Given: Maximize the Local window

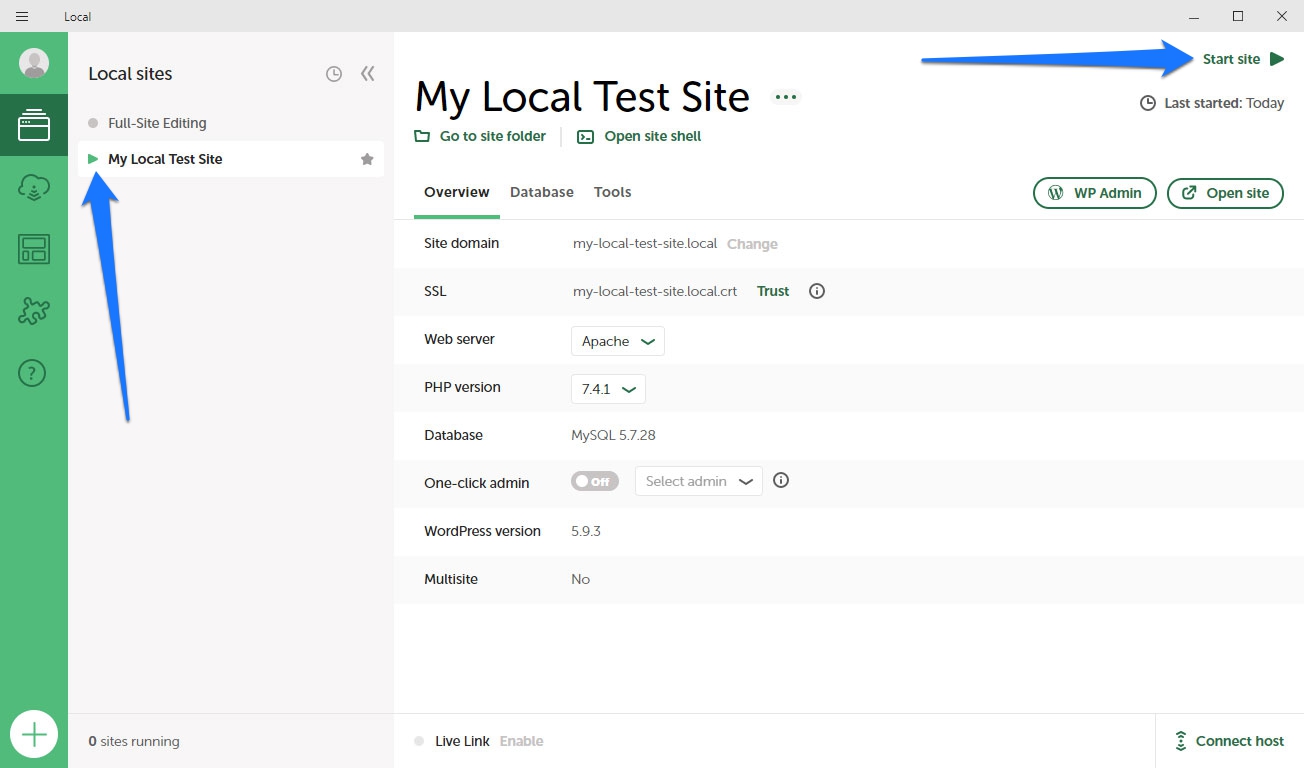Looking at the screenshot, I should pyautogui.click(x=1238, y=16).
